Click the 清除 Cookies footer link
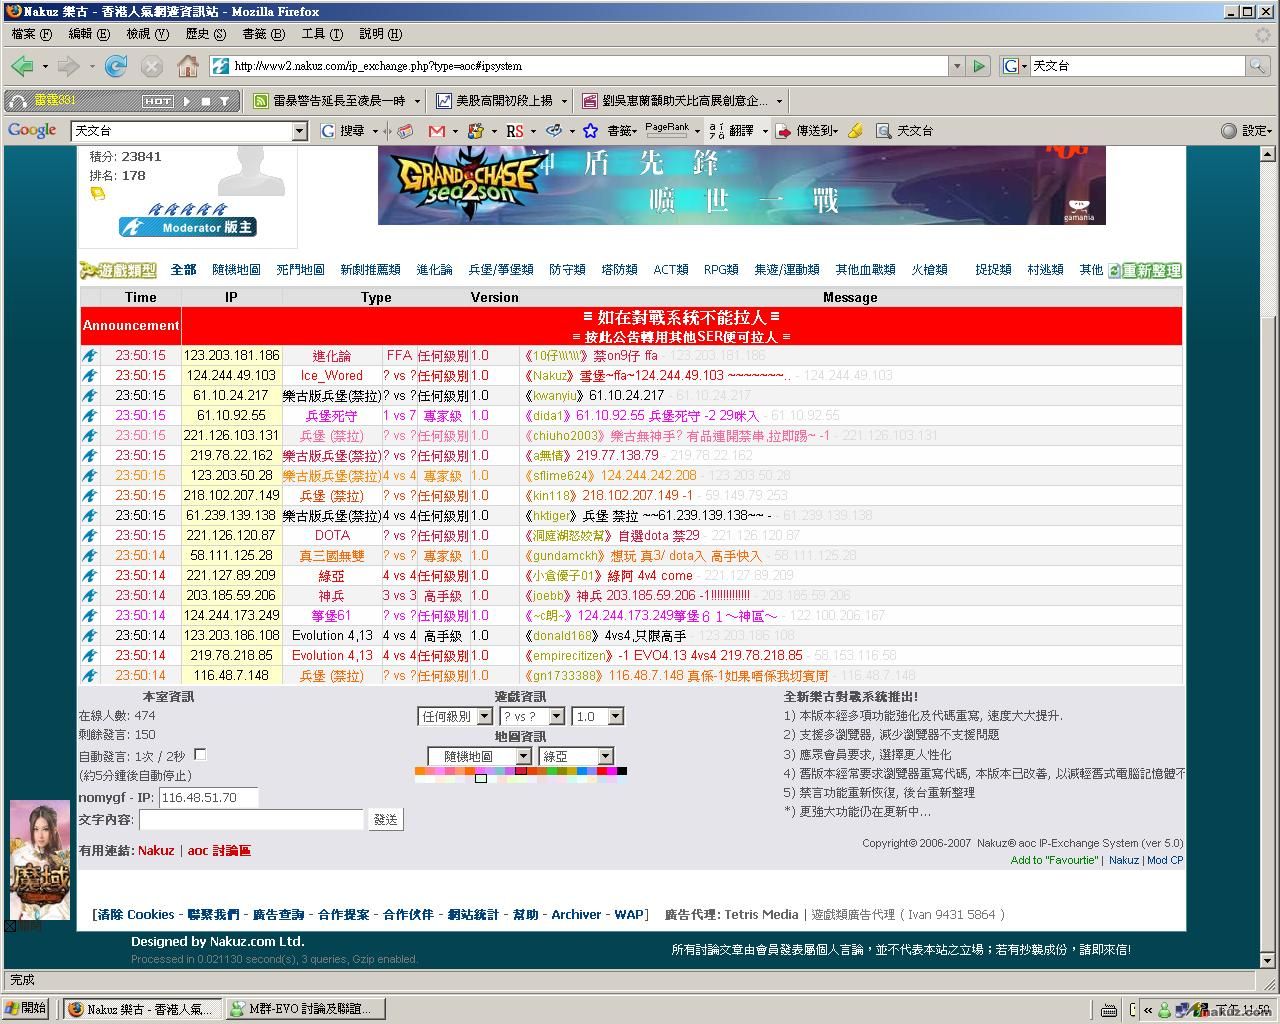 tap(136, 914)
